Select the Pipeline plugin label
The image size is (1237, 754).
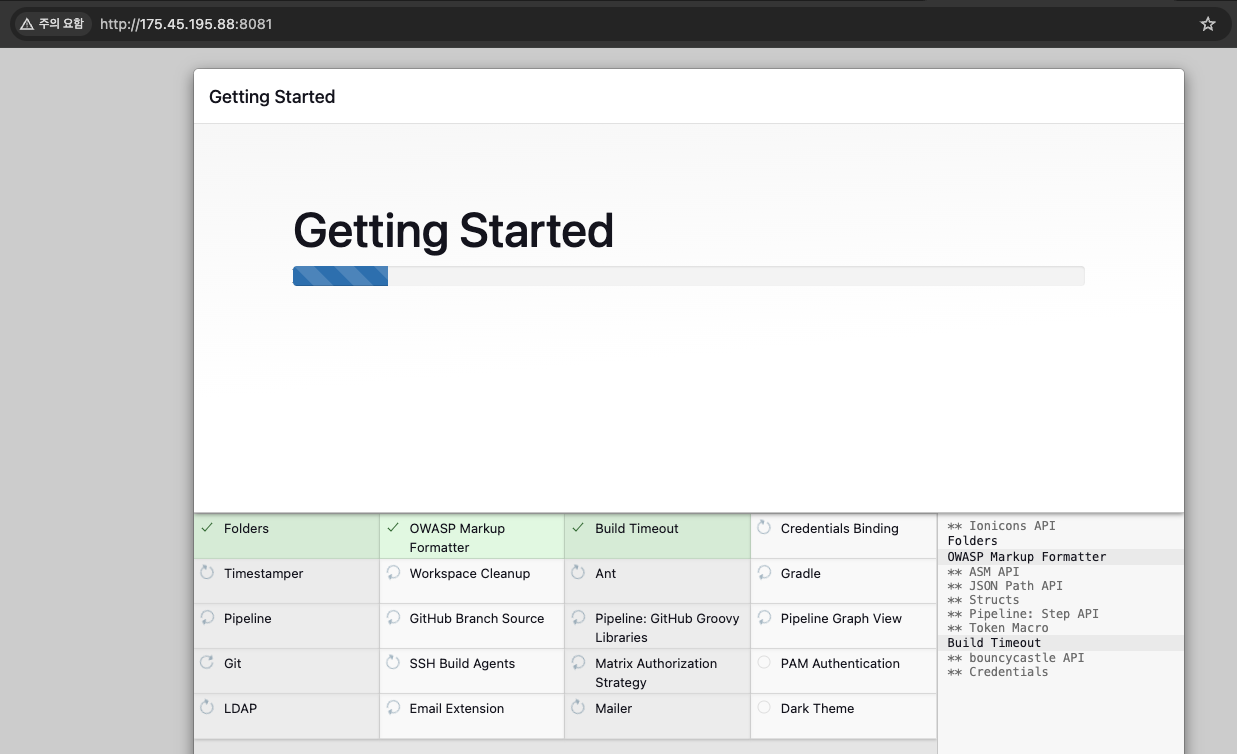click(x=248, y=618)
